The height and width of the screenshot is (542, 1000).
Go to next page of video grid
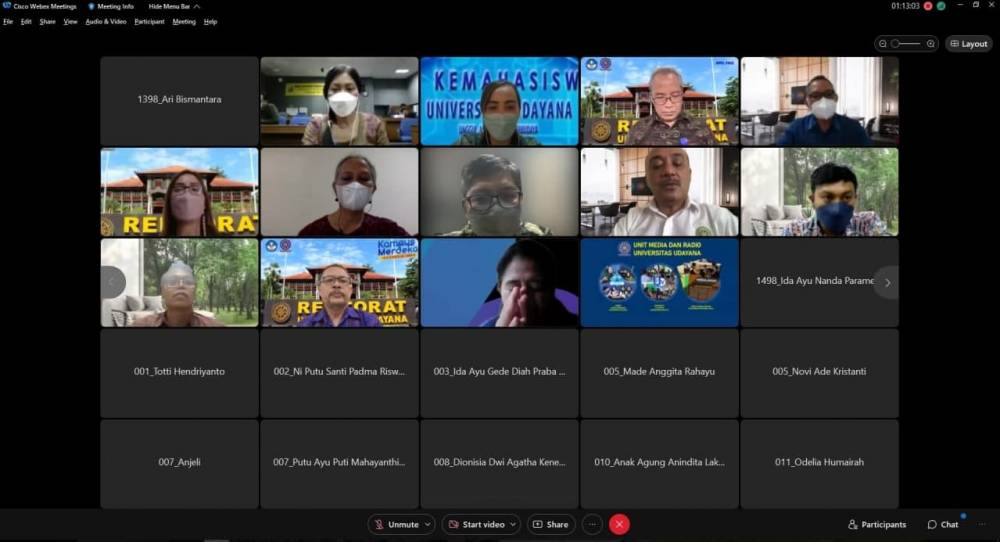[886, 282]
